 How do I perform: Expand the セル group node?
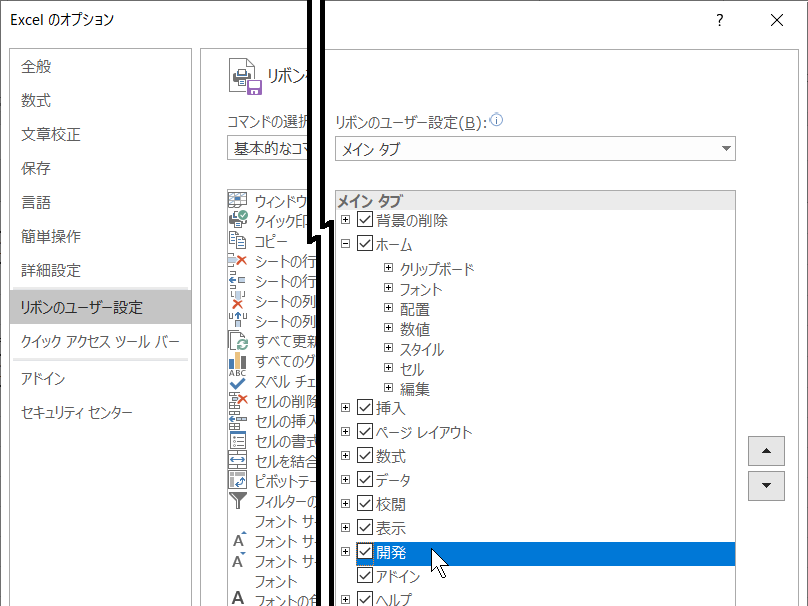pos(389,367)
